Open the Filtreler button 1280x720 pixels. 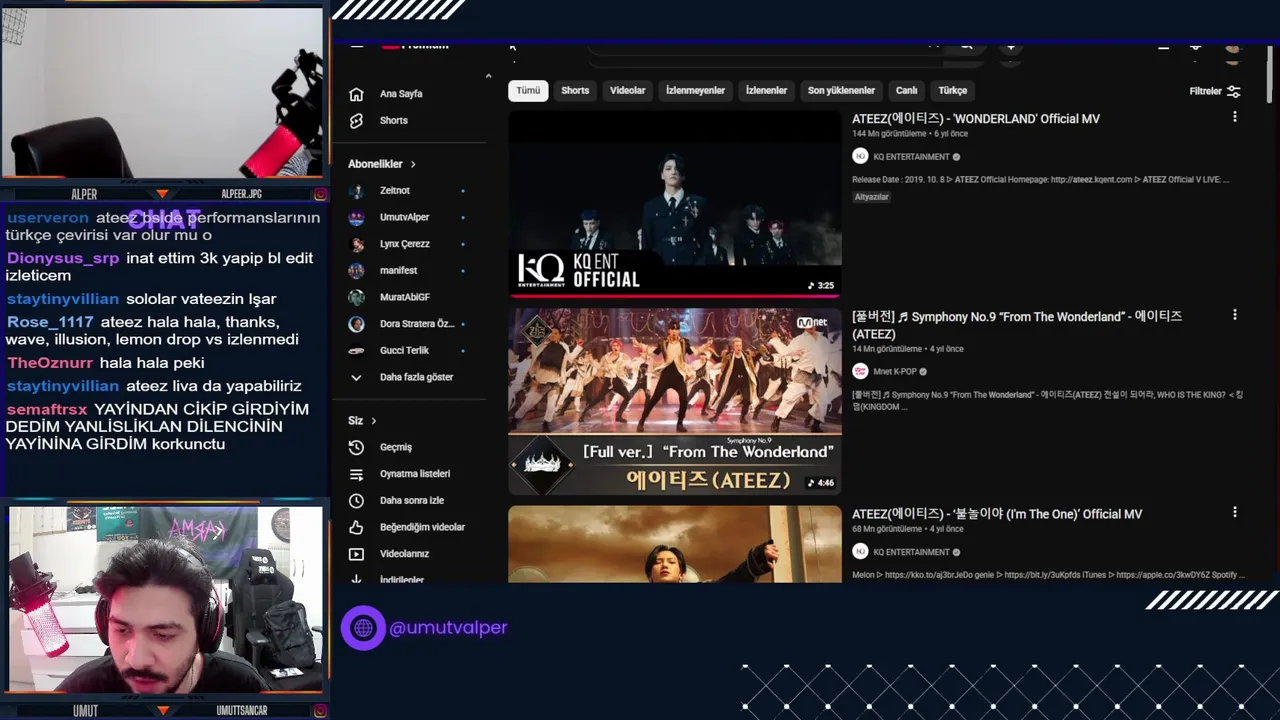1215,91
